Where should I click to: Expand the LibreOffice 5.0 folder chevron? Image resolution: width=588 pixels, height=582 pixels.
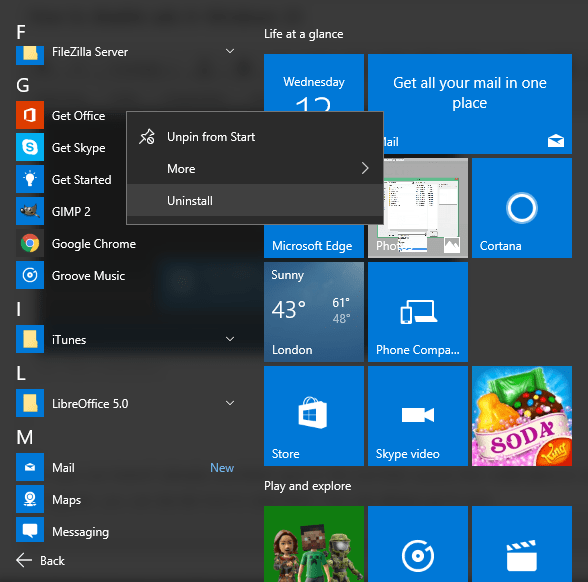(x=230, y=403)
